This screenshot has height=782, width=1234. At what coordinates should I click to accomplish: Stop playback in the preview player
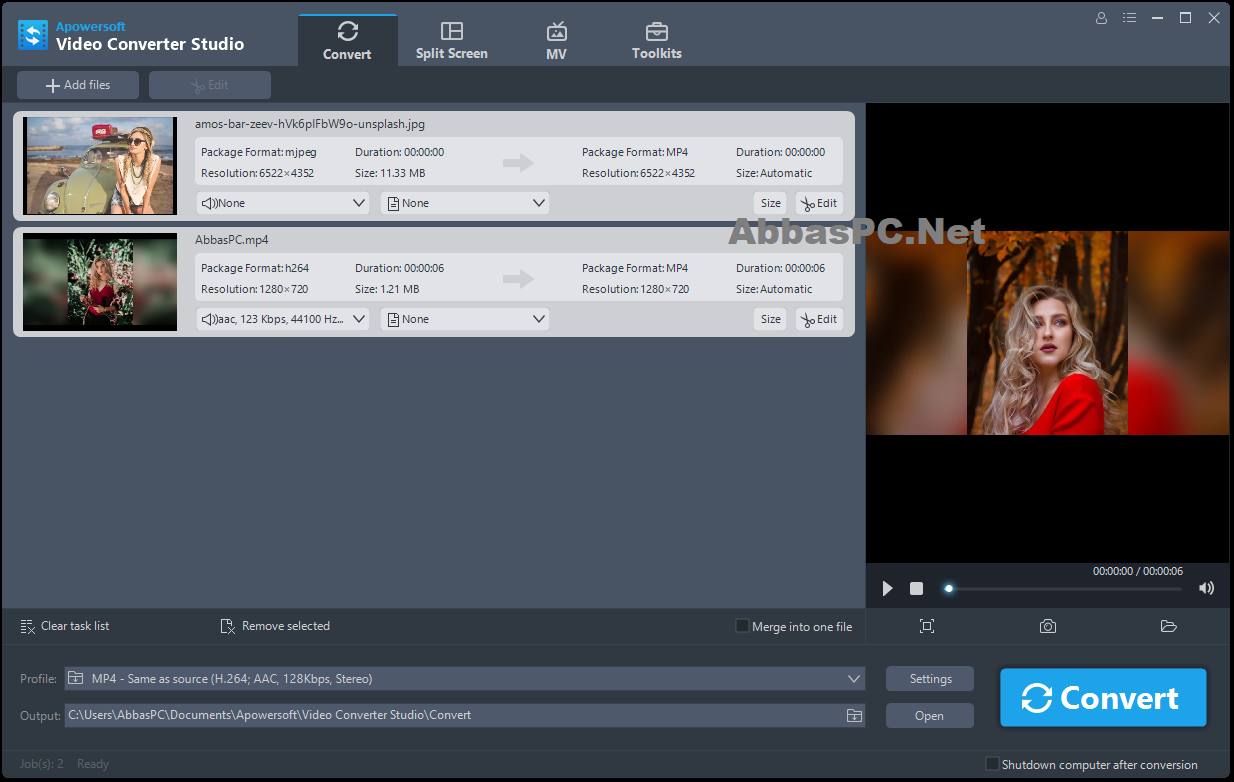tap(916, 588)
